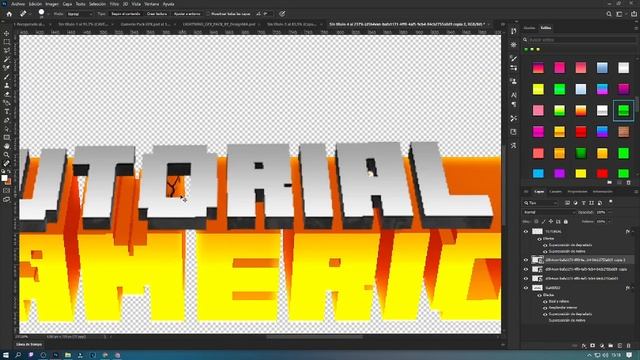Open the Opacidad dropdown arrow
640x360 pixels.
(610, 212)
